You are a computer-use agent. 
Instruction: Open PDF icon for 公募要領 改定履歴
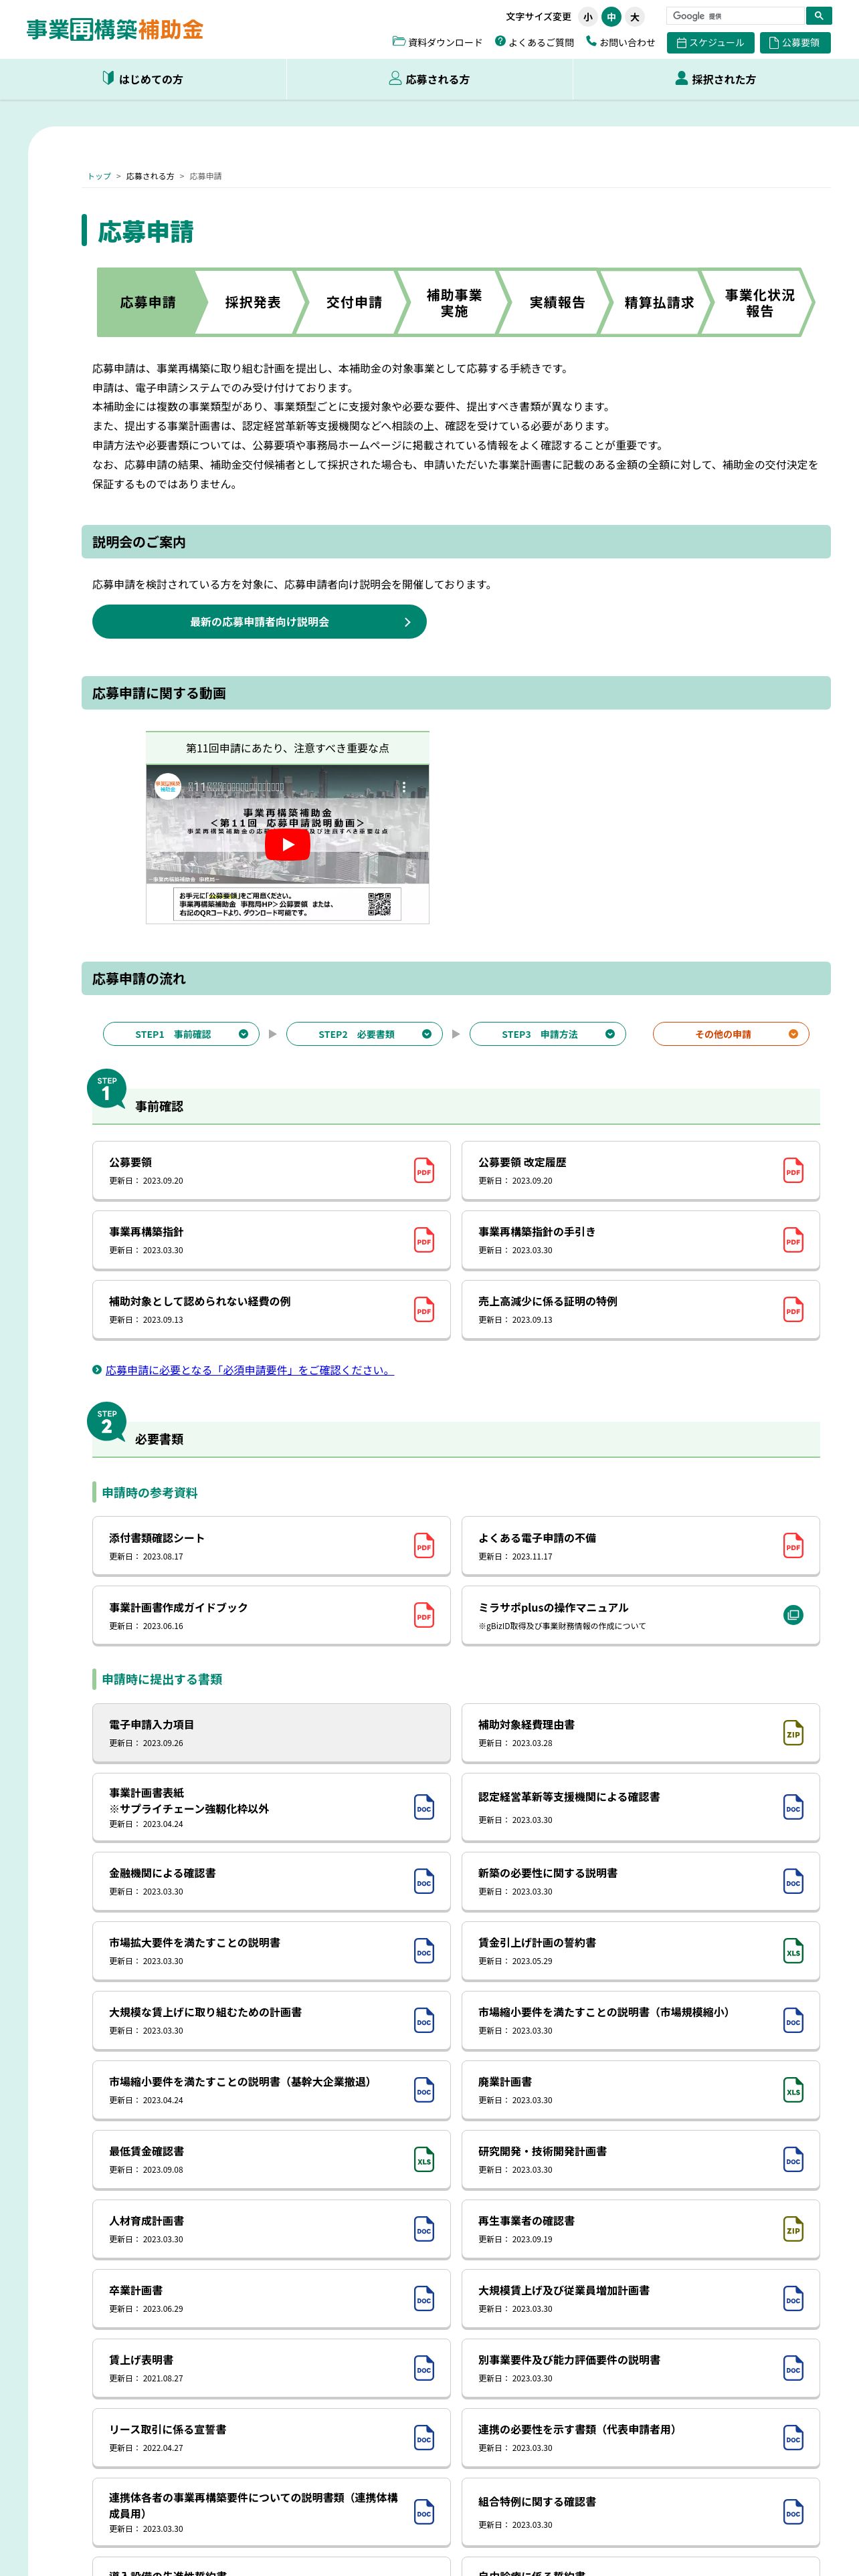(793, 1171)
